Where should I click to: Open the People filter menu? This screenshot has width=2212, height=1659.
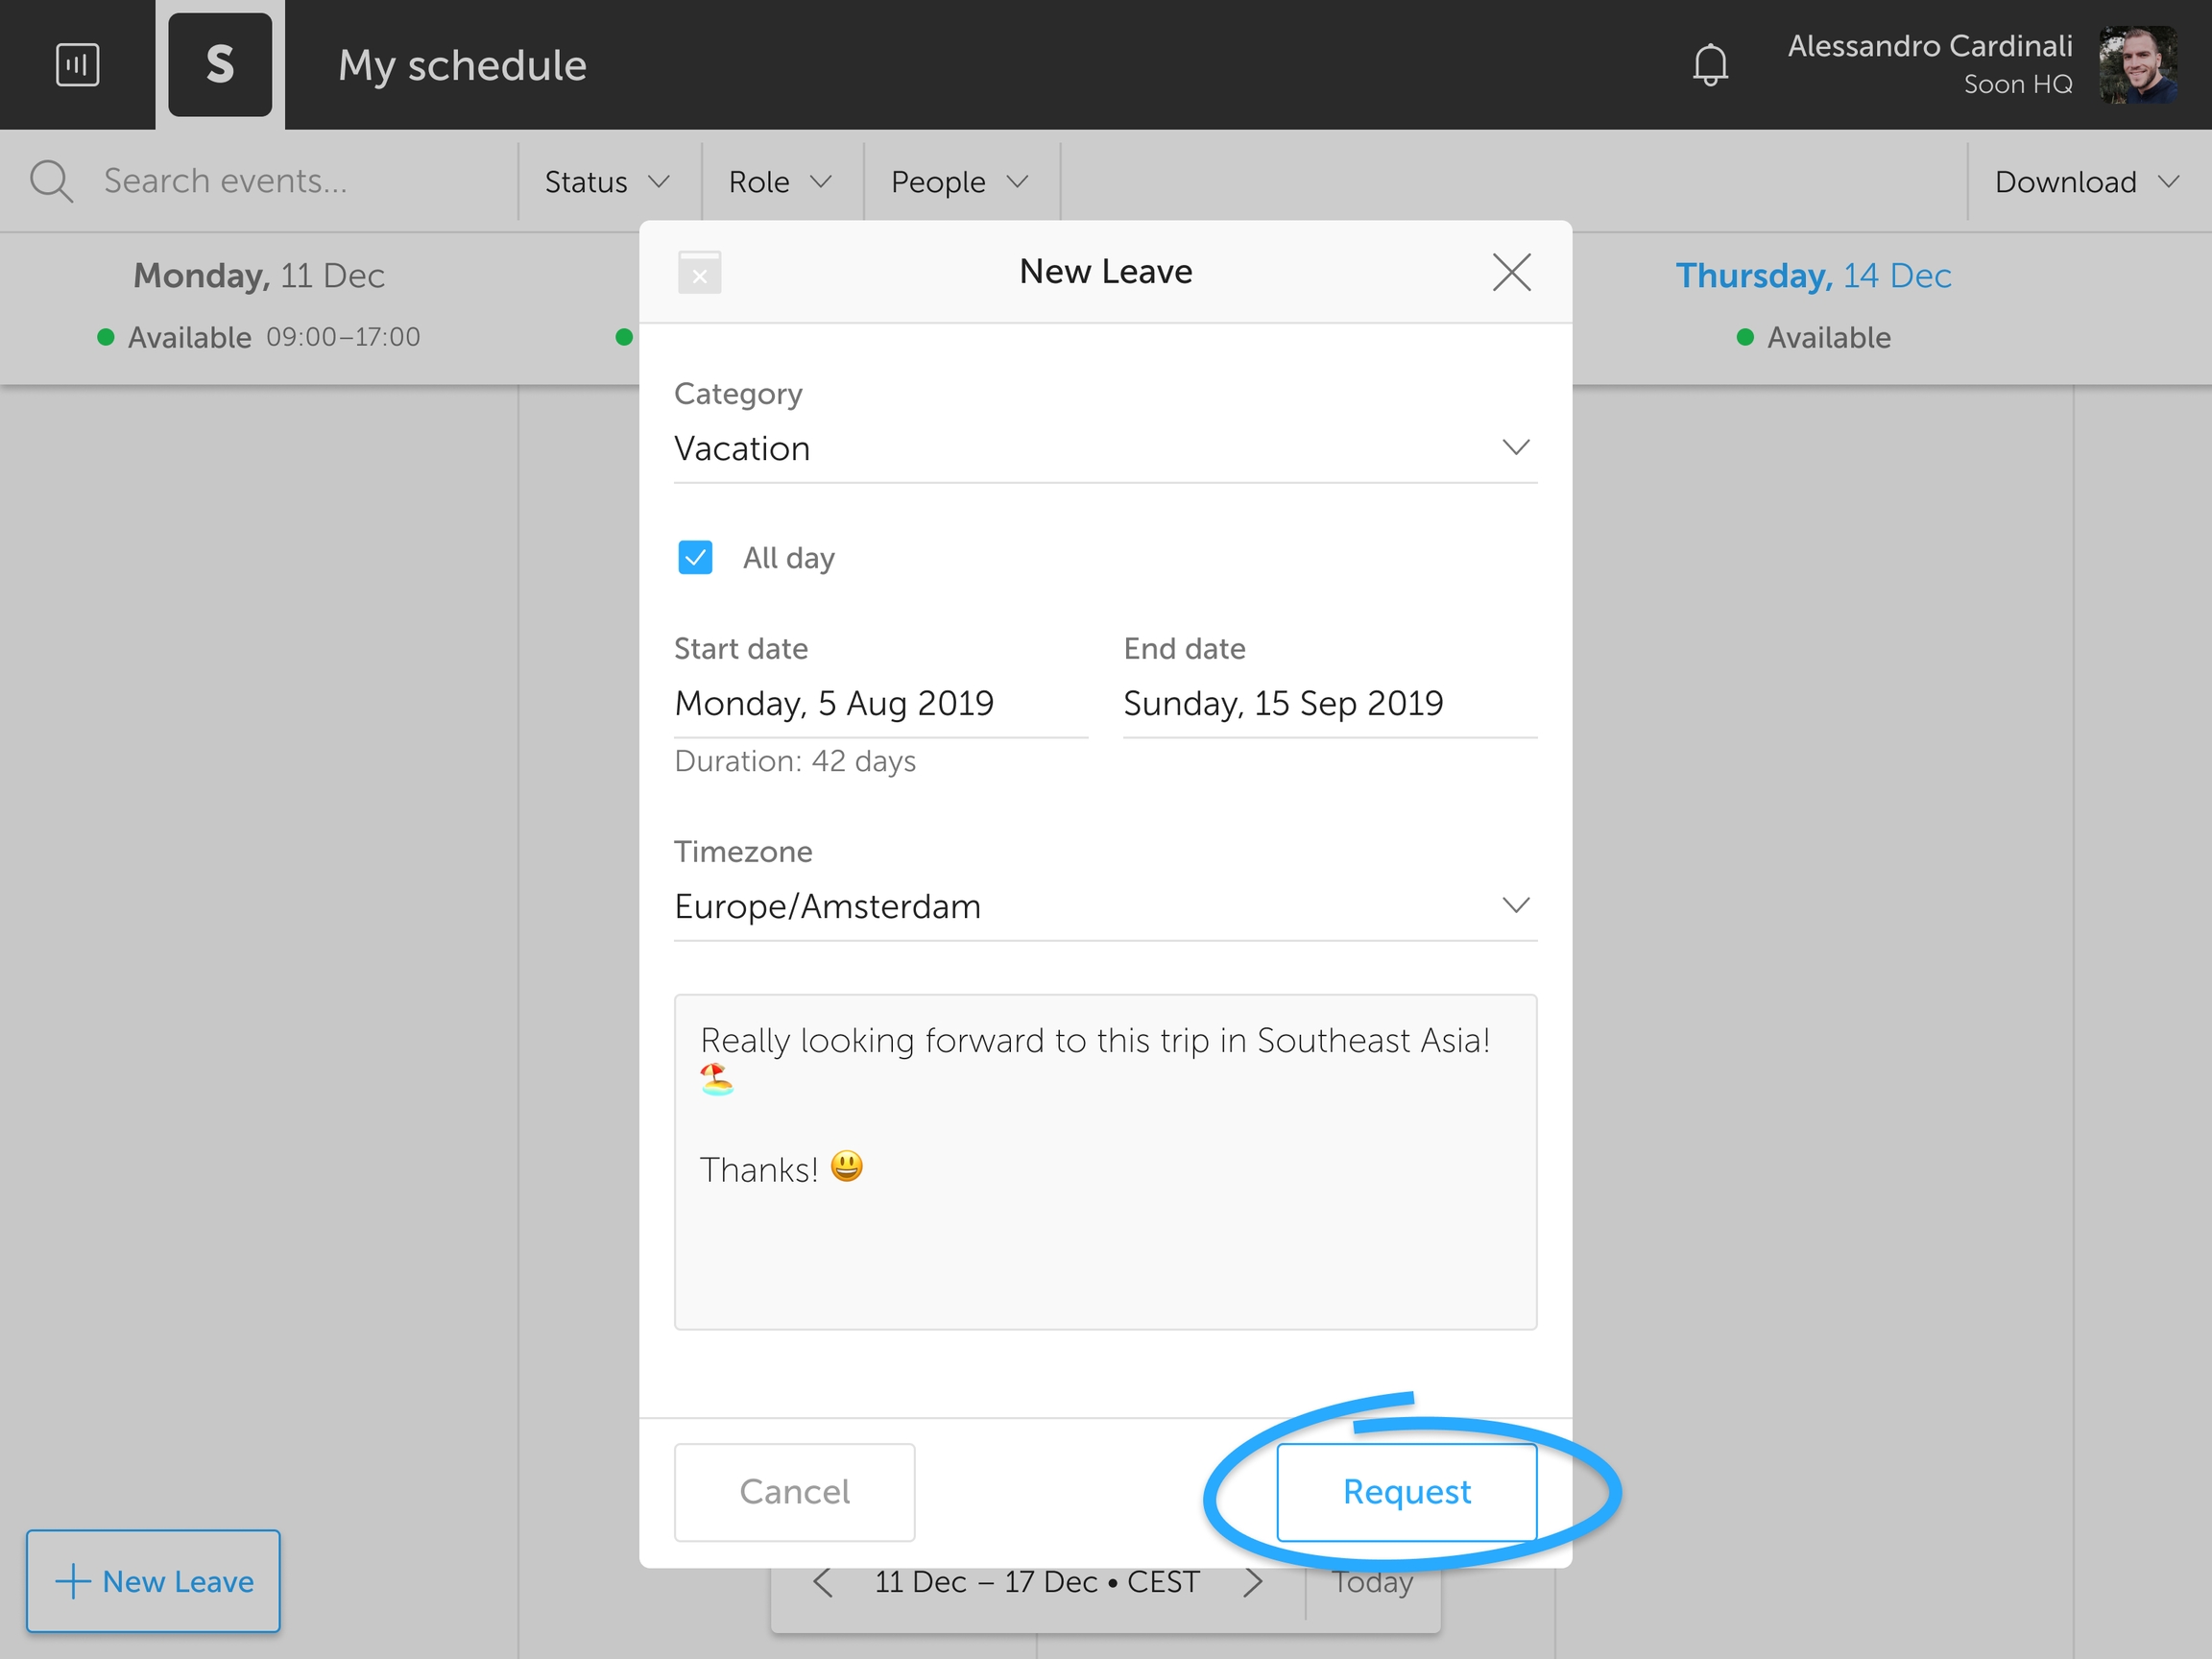click(959, 182)
